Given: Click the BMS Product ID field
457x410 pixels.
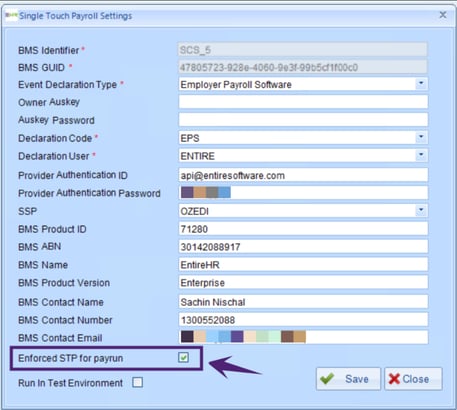Looking at the screenshot, I should (x=303, y=229).
